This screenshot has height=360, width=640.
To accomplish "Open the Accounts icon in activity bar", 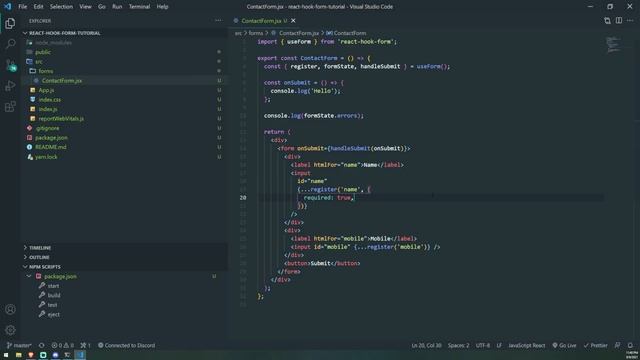I will coord(10,309).
